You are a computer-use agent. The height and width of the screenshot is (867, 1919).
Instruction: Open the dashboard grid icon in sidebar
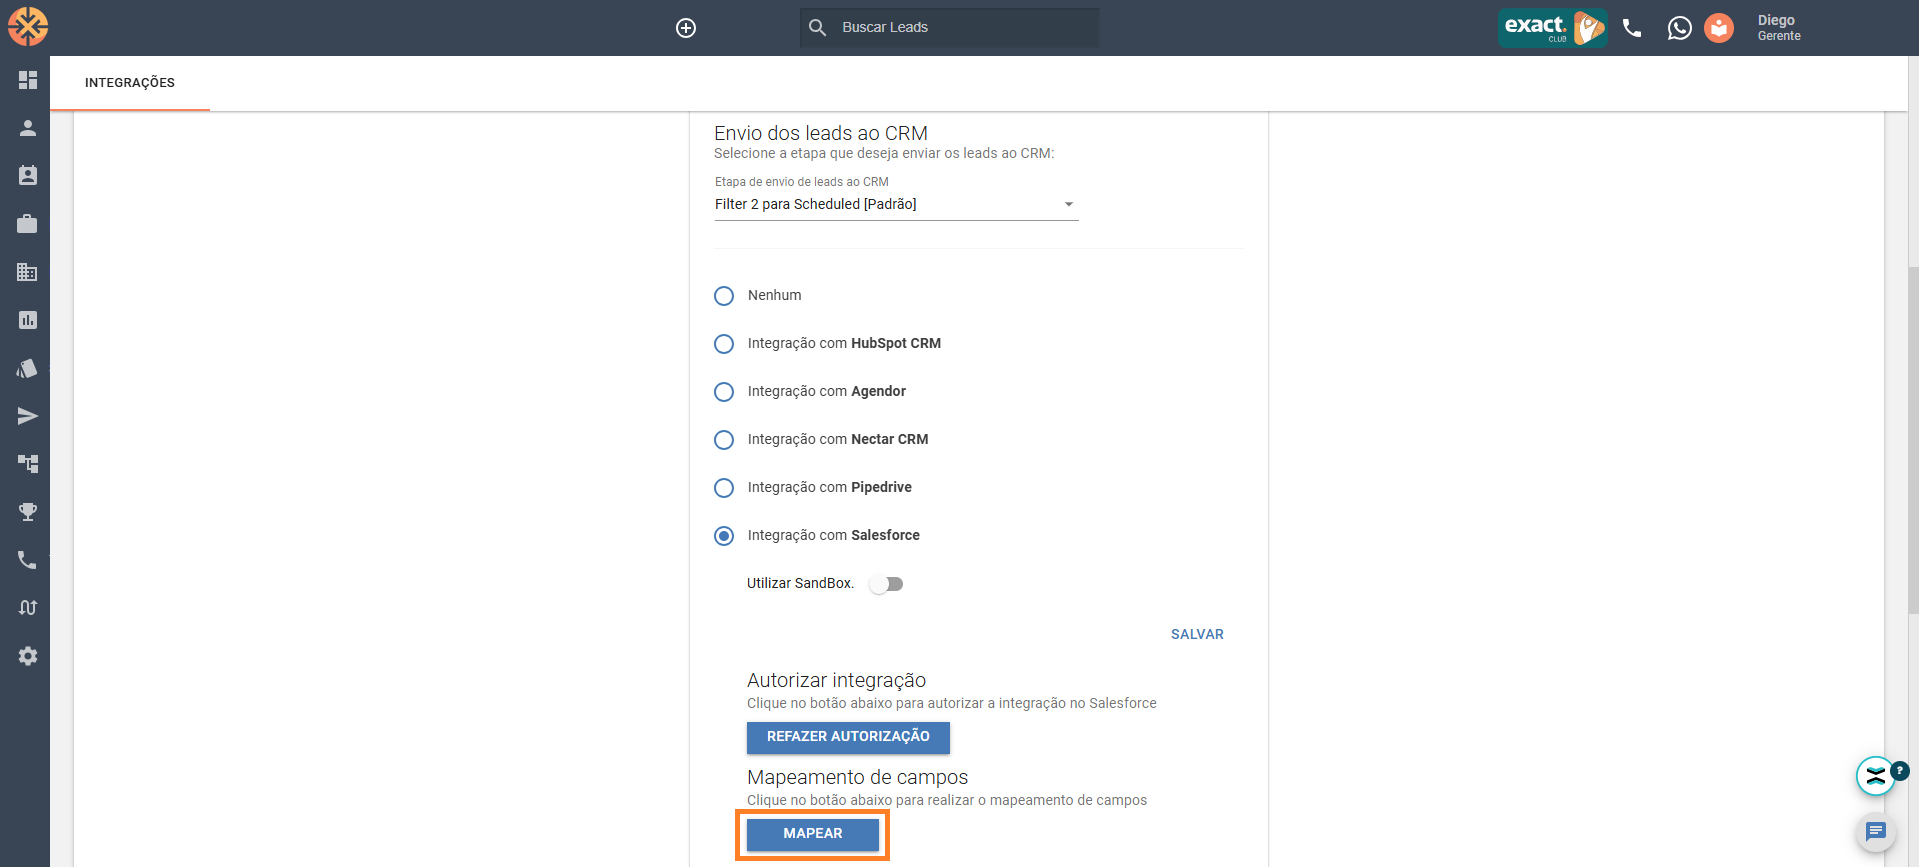click(28, 80)
